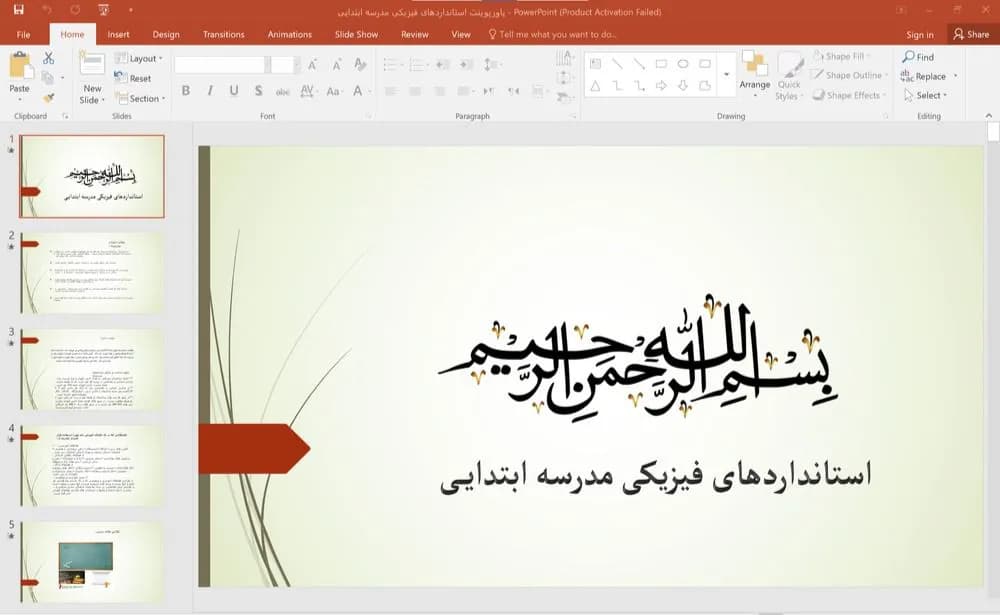Select the straight line shape
Image resolution: width=1000 pixels, height=615 pixels.
617,64
